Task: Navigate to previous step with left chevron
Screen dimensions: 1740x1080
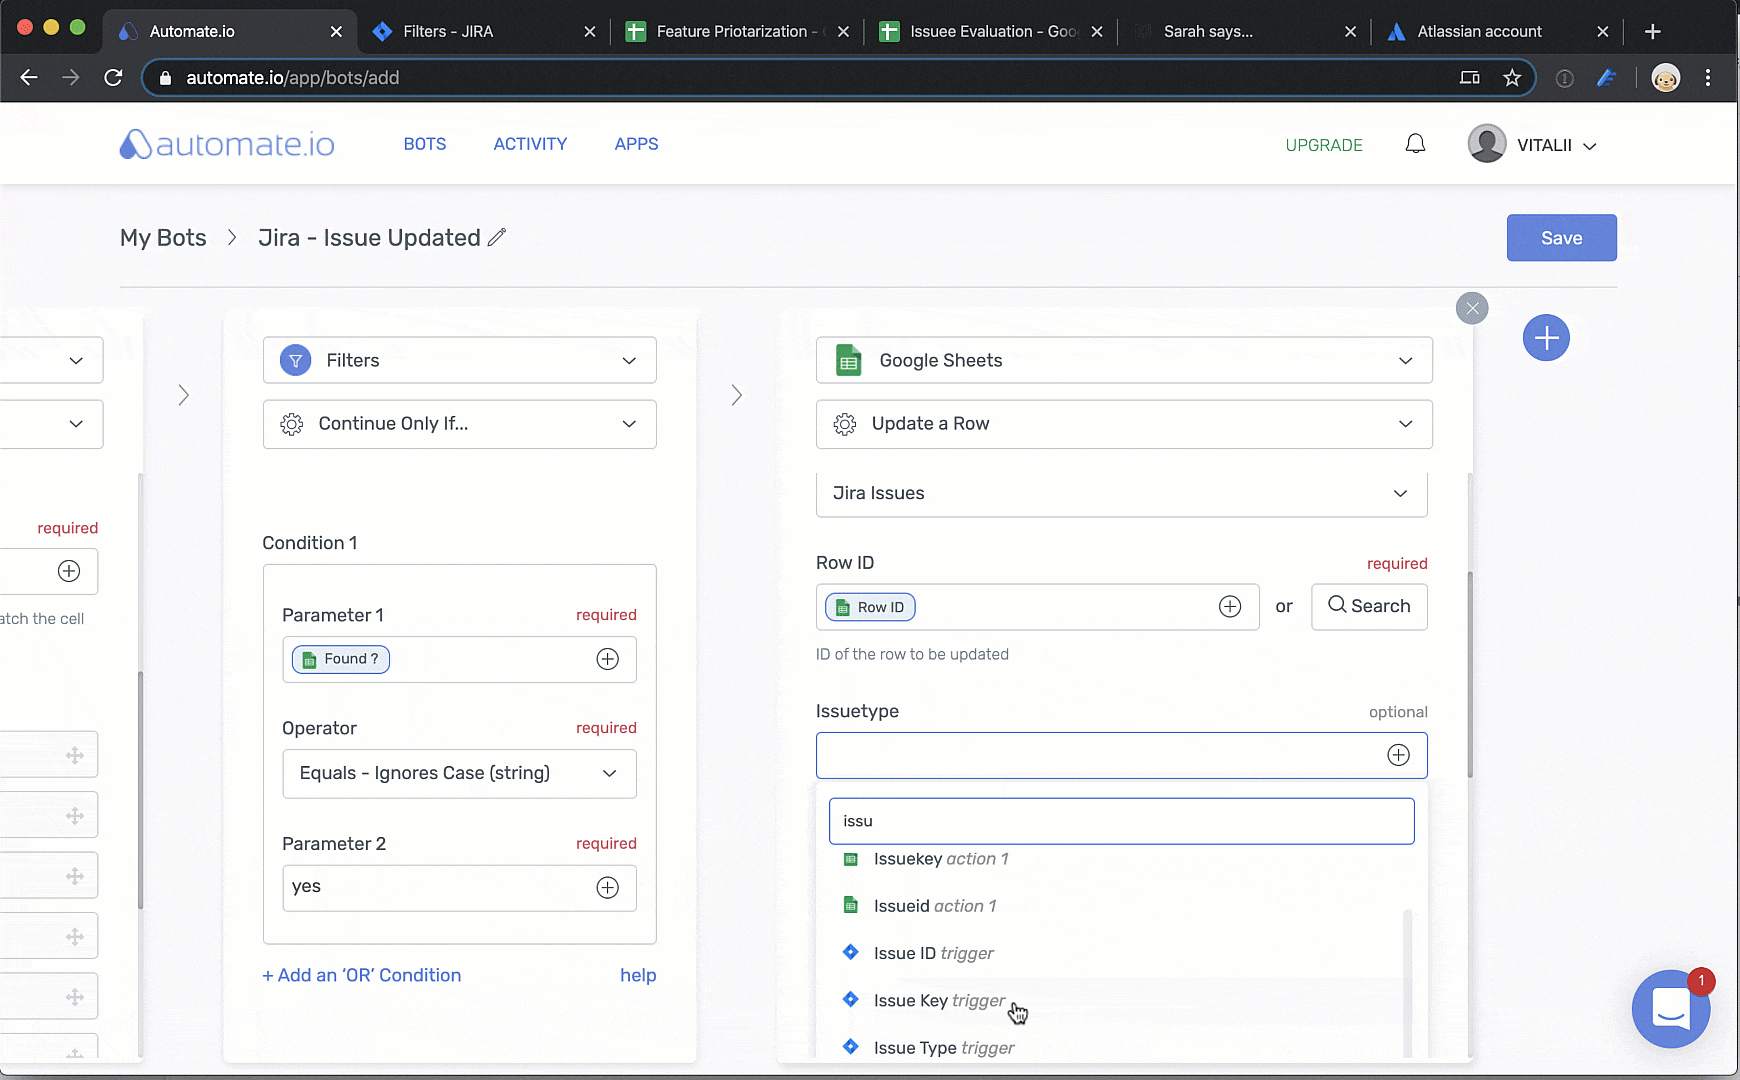Action: pyautogui.click(x=184, y=395)
